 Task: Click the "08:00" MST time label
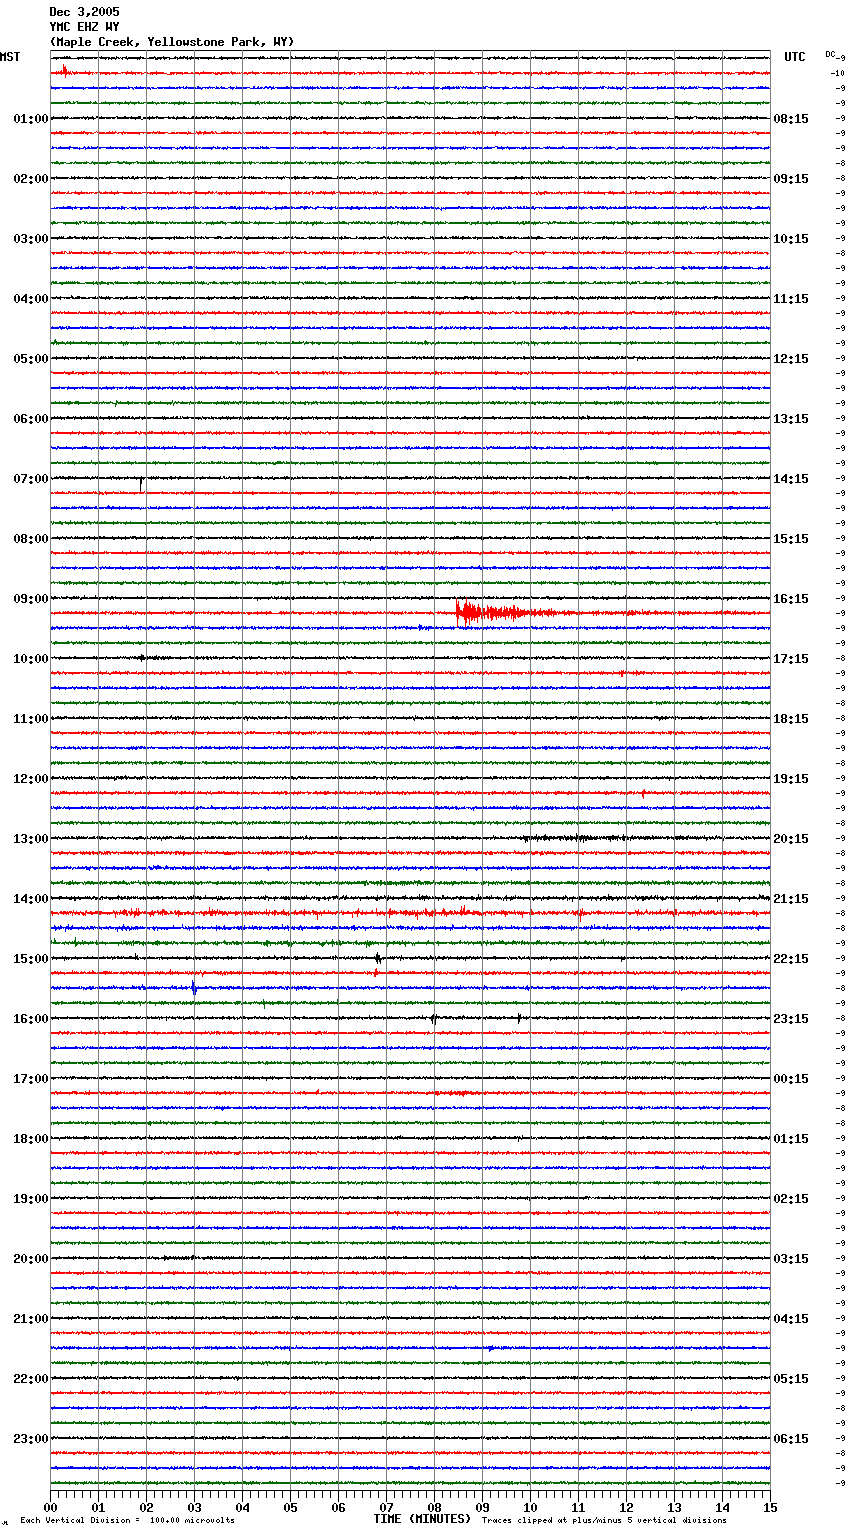[x=31, y=539]
